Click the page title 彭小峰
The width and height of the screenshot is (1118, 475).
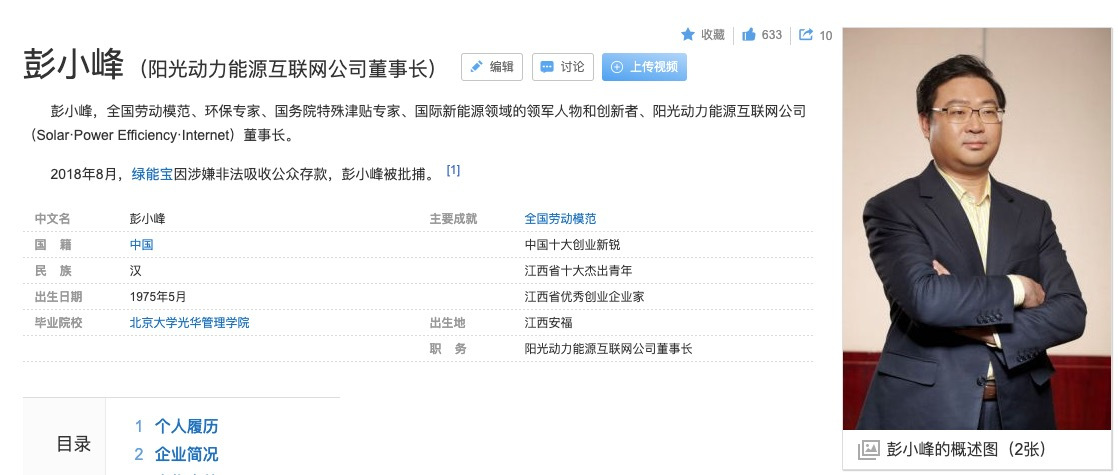coord(73,65)
